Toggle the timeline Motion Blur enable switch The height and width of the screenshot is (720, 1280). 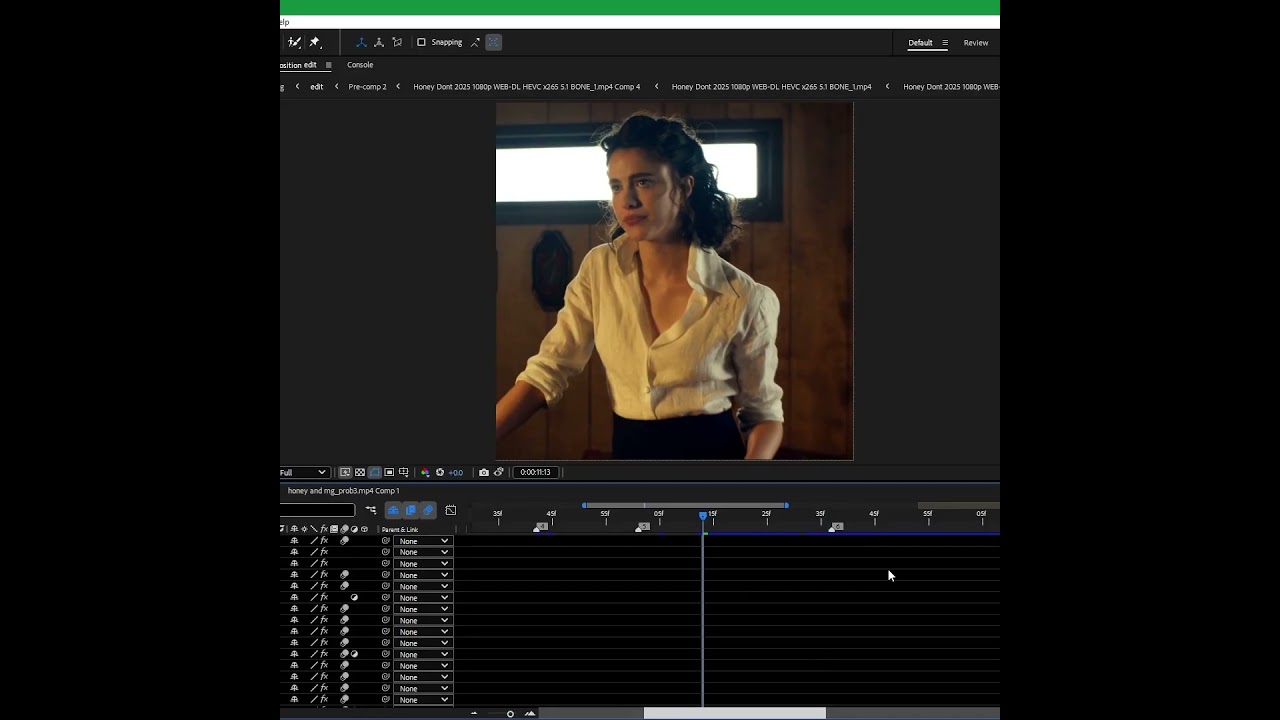pyautogui.click(x=428, y=510)
